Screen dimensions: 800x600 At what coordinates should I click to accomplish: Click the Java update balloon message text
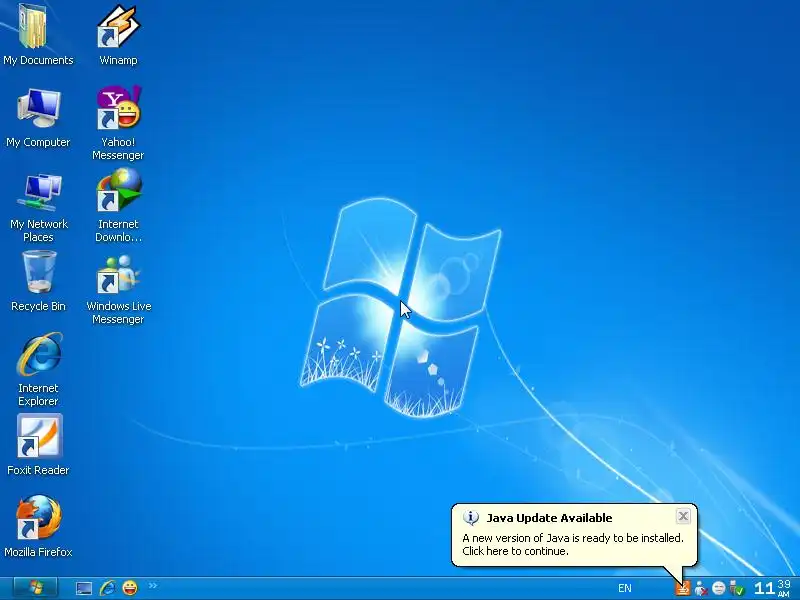pyautogui.click(x=572, y=544)
